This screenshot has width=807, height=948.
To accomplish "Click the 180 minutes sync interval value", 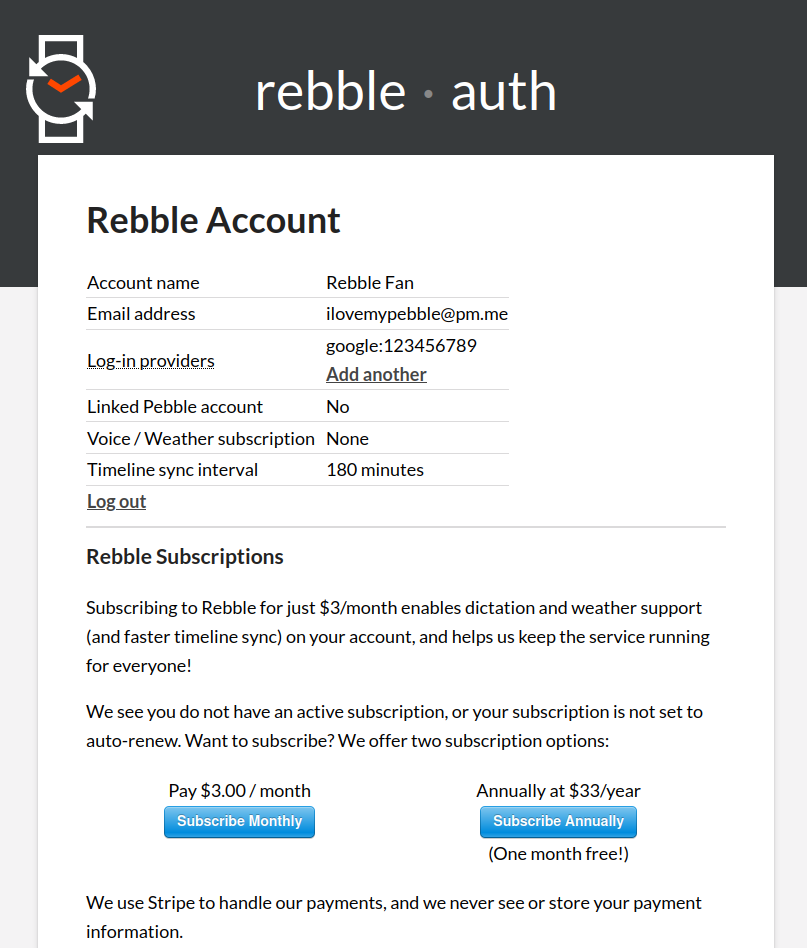I will (x=375, y=470).
